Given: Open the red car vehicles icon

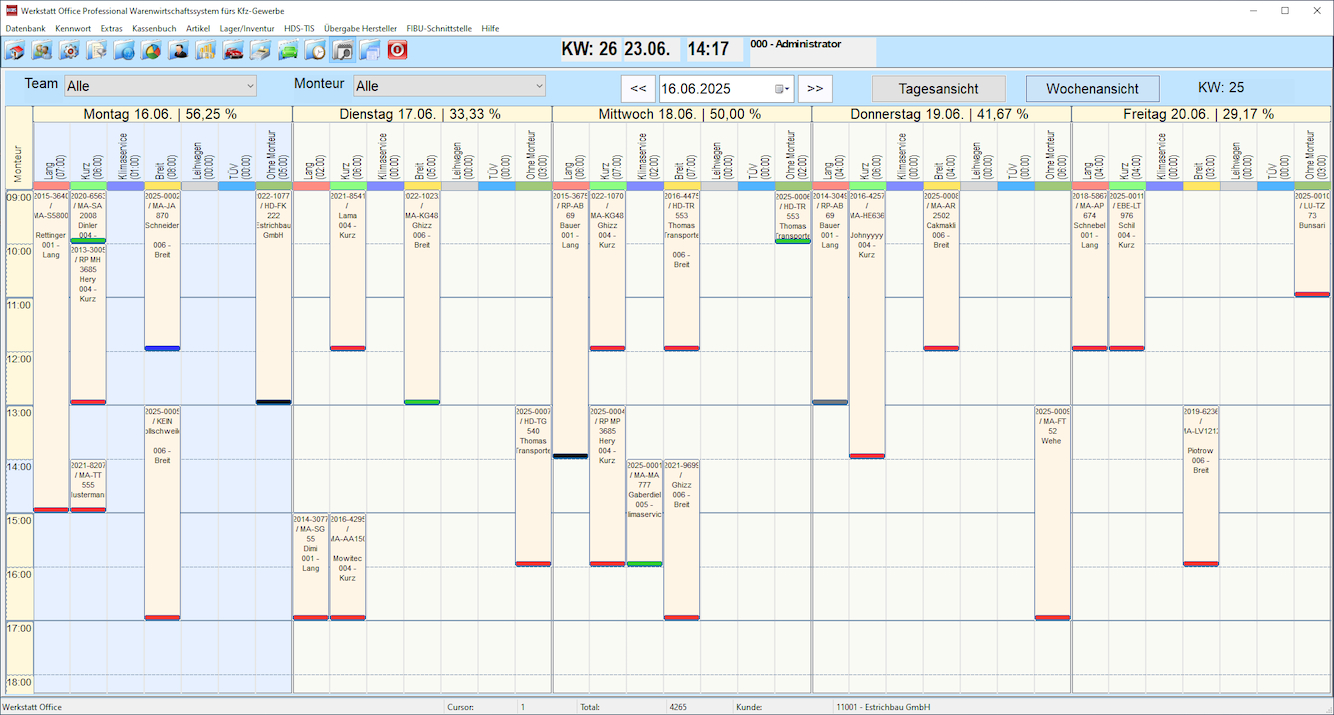Looking at the screenshot, I should pos(233,50).
